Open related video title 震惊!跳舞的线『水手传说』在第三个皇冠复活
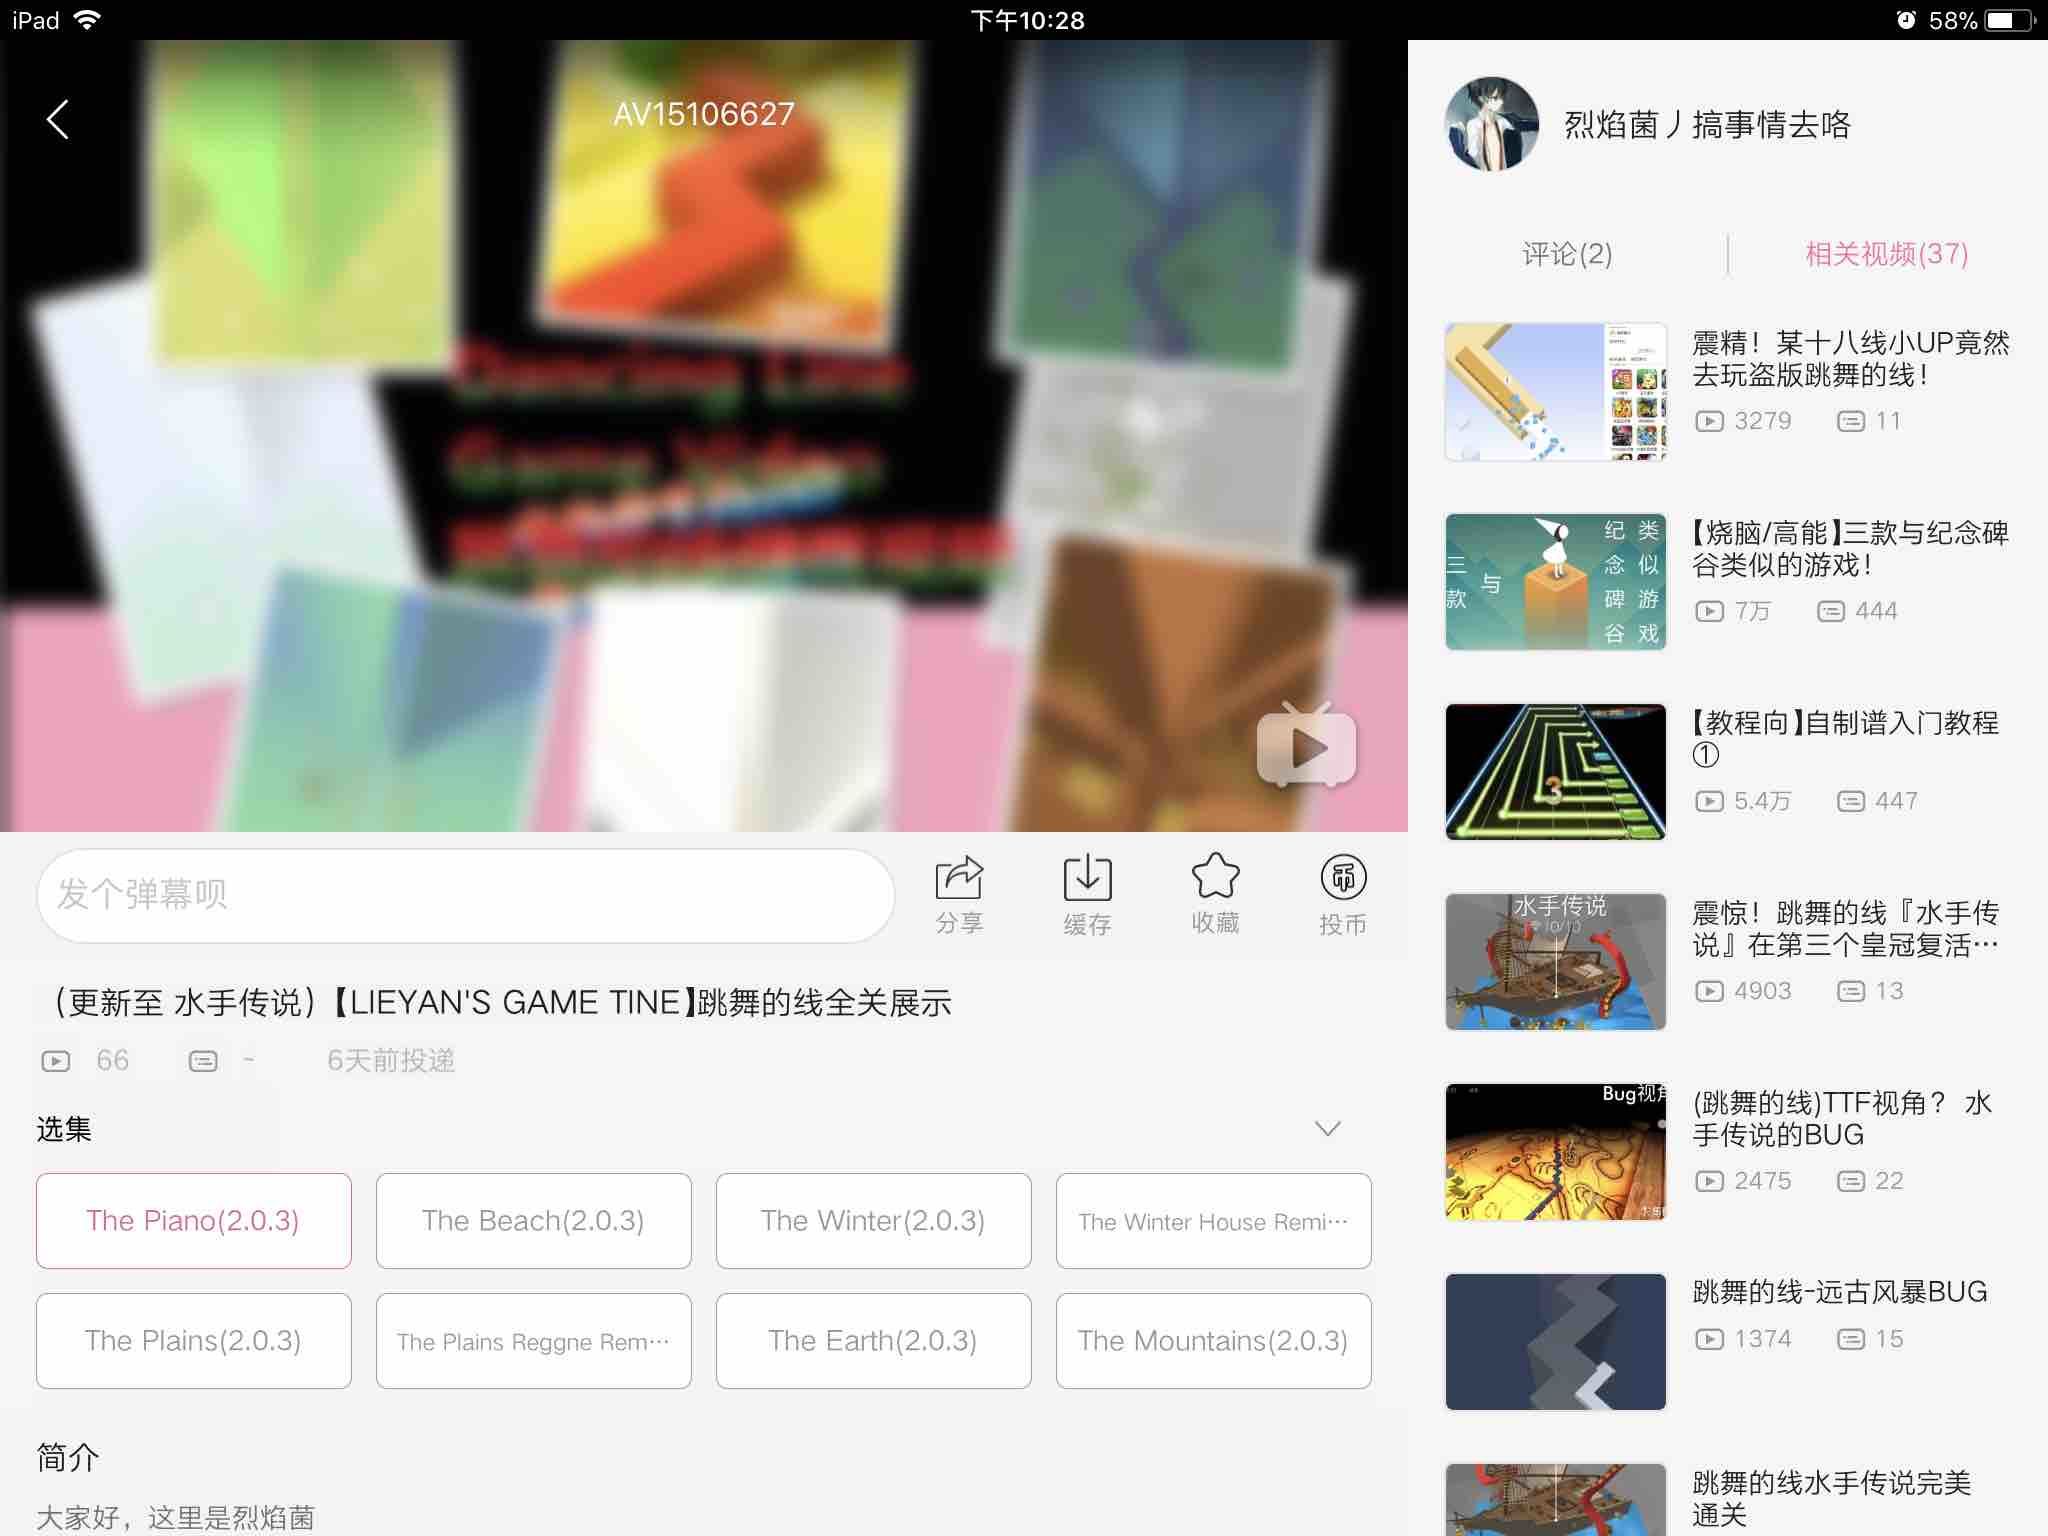2048x1536 pixels. (x=1846, y=929)
